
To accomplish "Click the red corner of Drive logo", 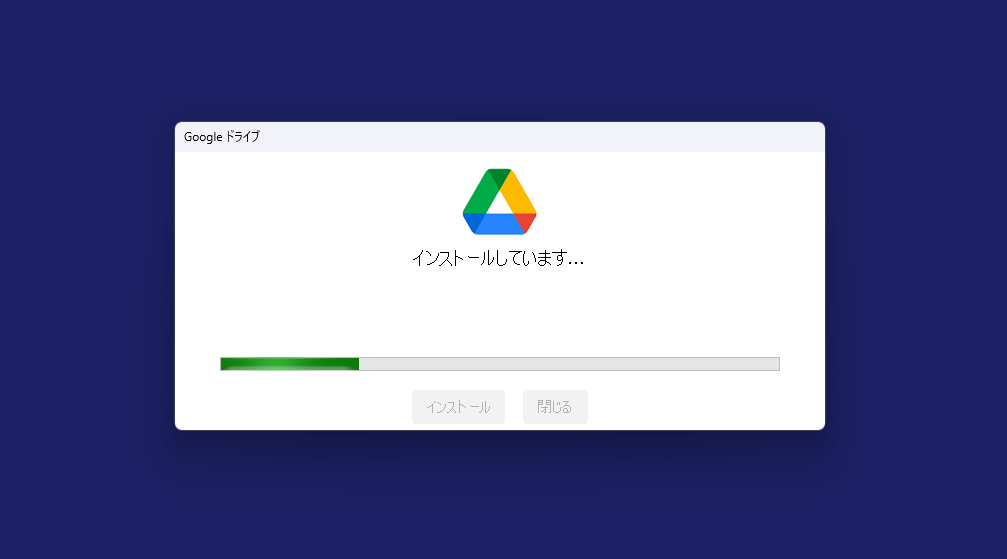I will click(x=528, y=222).
